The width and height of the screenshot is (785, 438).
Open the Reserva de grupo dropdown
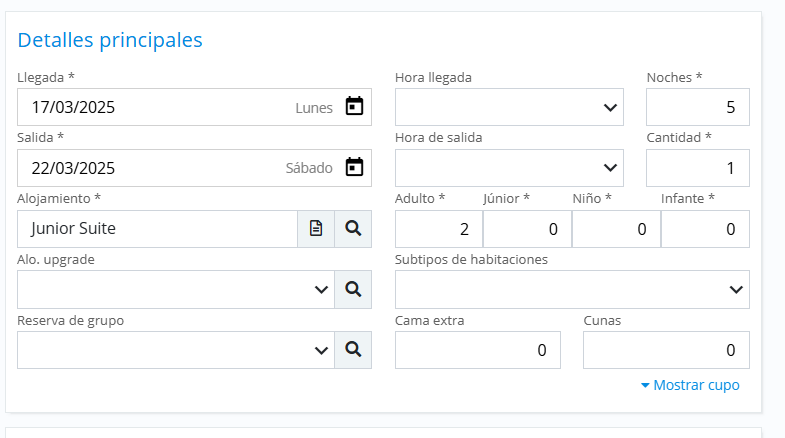pos(176,350)
